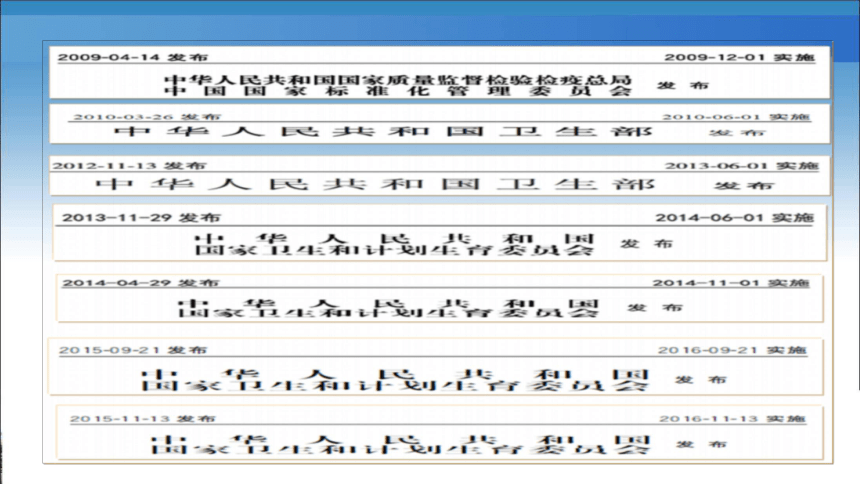Click 发布 beside 中国国家标准化管理委员会

pos(683,85)
